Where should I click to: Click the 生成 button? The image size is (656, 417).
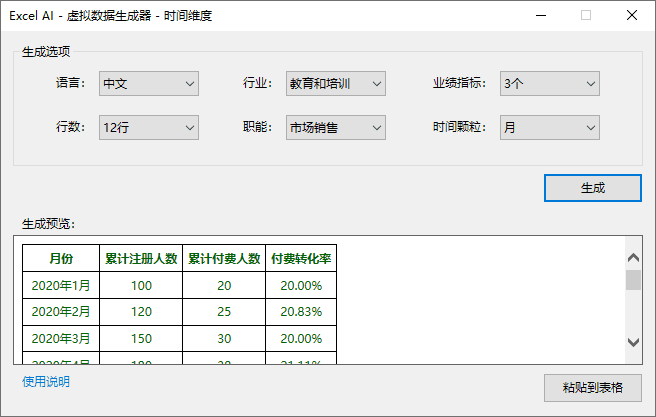[x=592, y=188]
